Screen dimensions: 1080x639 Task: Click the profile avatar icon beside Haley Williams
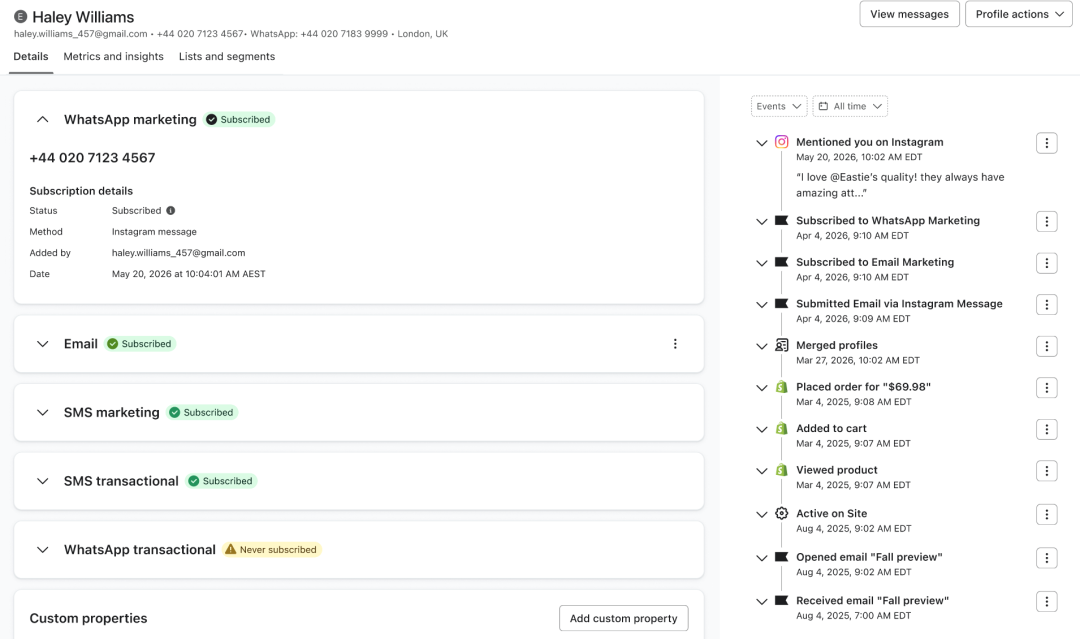pyautogui.click(x=21, y=17)
